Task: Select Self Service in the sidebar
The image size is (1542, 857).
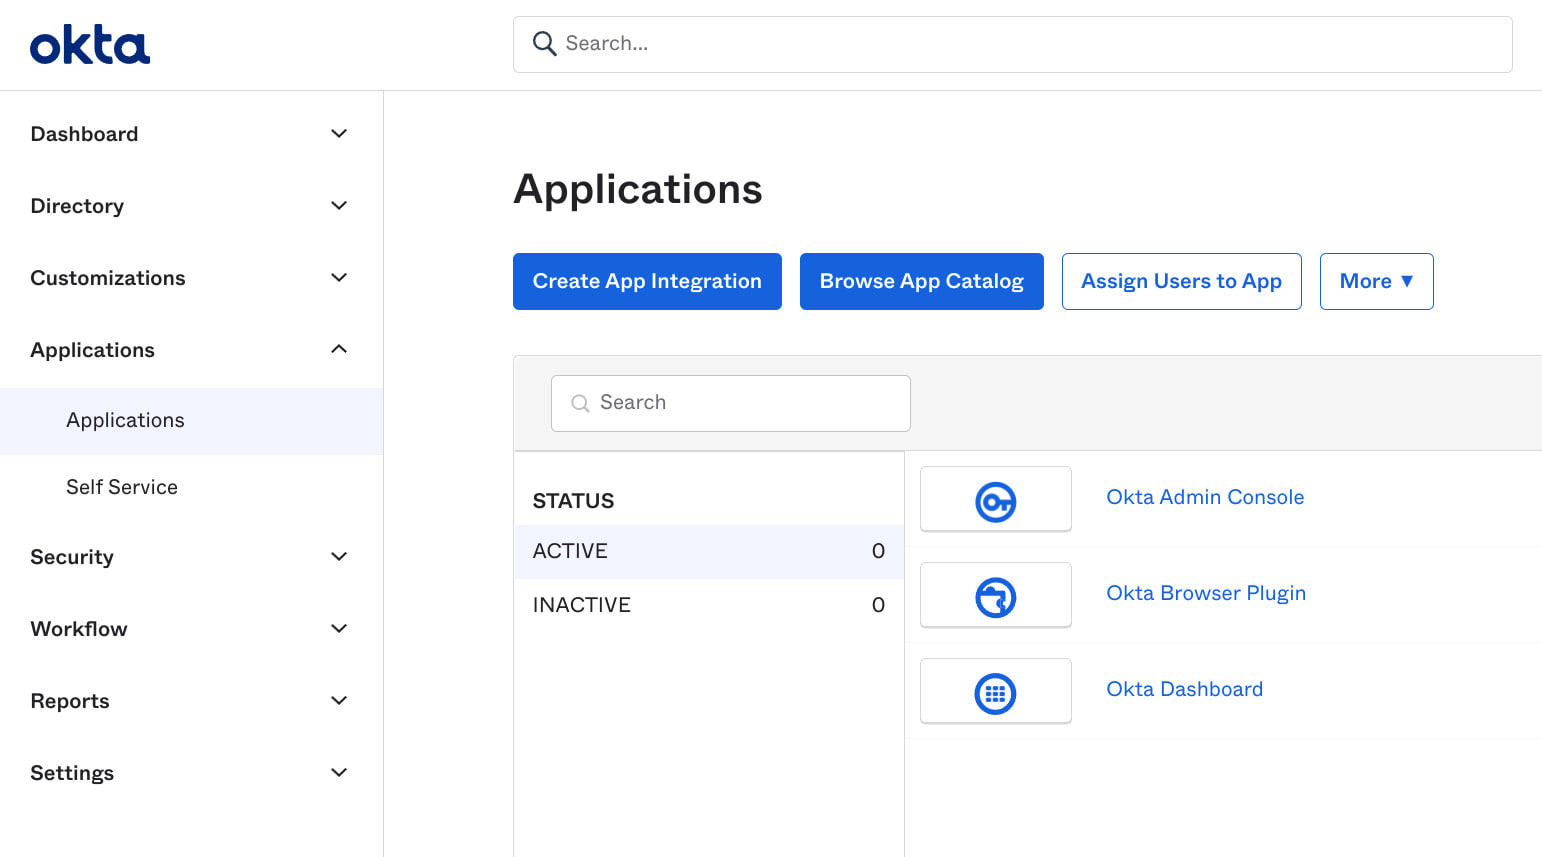Action: pos(121,487)
